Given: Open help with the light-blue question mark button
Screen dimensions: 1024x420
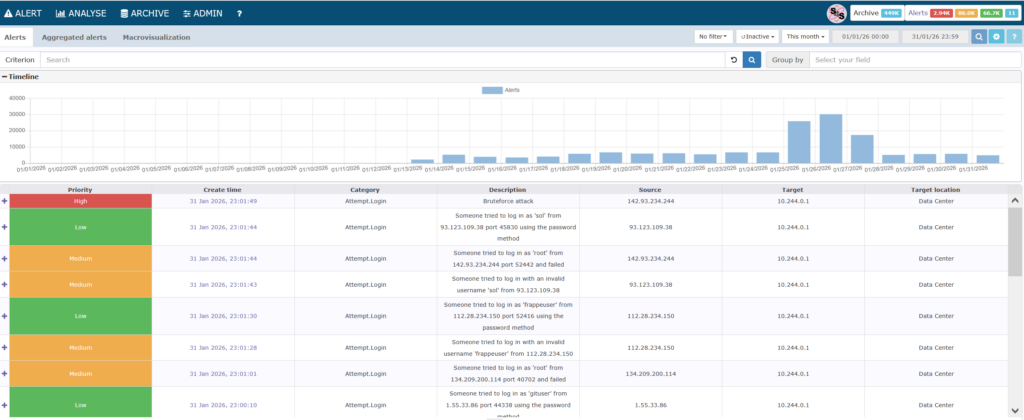Looking at the screenshot, I should (x=1013, y=37).
